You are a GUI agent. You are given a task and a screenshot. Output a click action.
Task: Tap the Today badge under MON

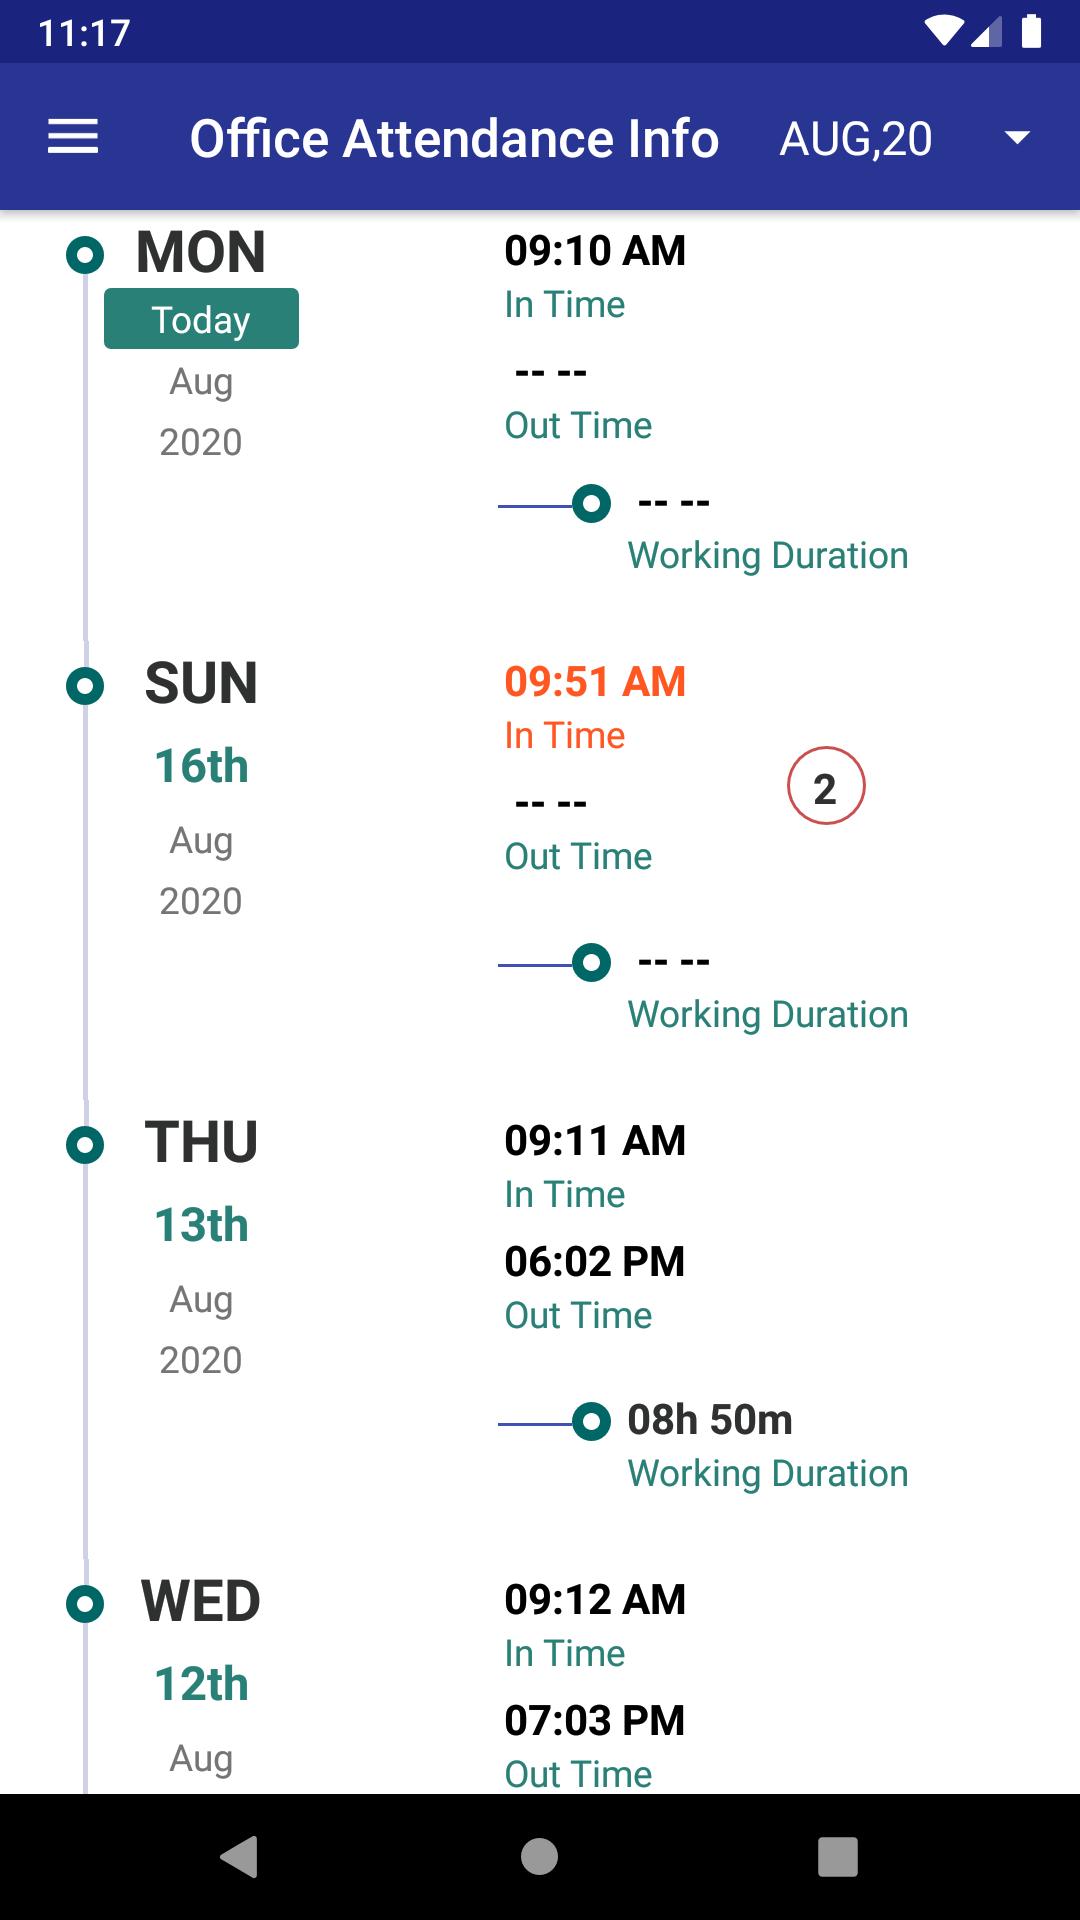[201, 319]
